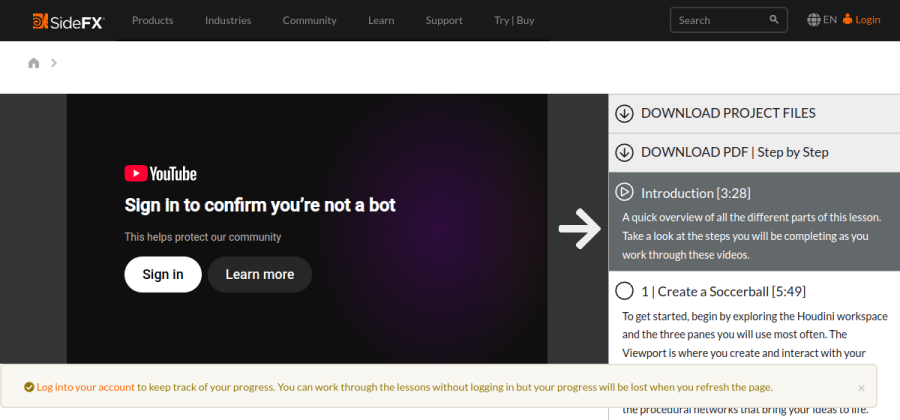Open the Support menu

pos(444,21)
